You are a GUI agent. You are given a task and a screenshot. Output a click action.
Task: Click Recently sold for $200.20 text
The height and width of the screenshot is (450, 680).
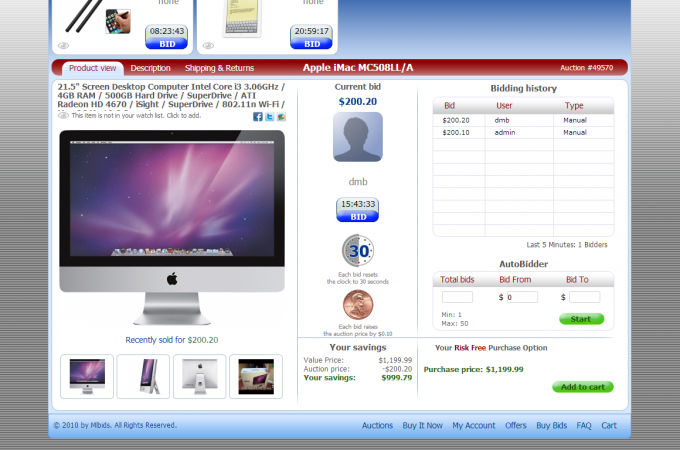pyautogui.click(x=172, y=340)
